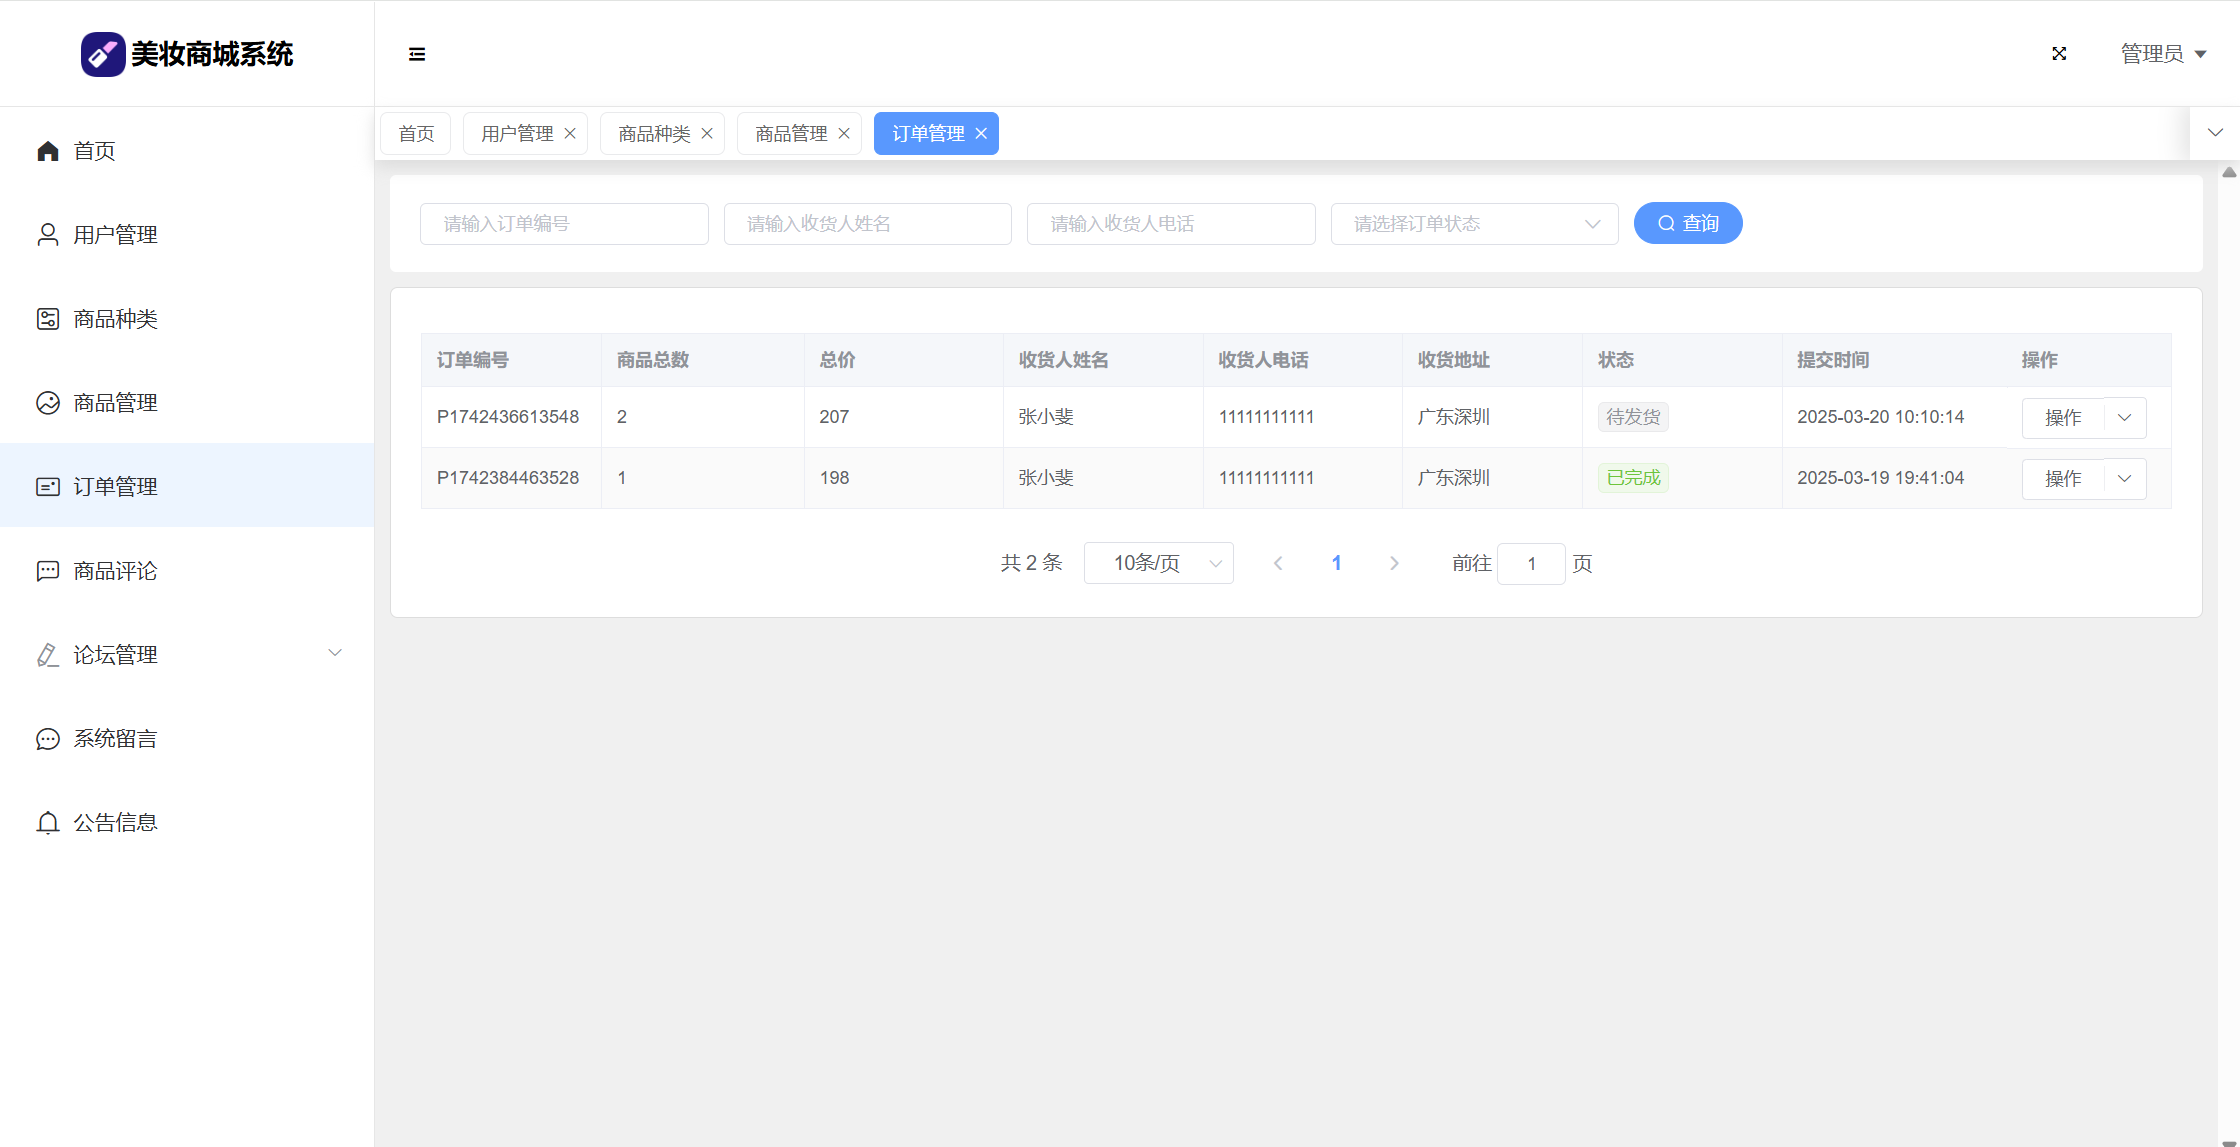Click the sidebar collapse hamburger icon

[x=417, y=54]
